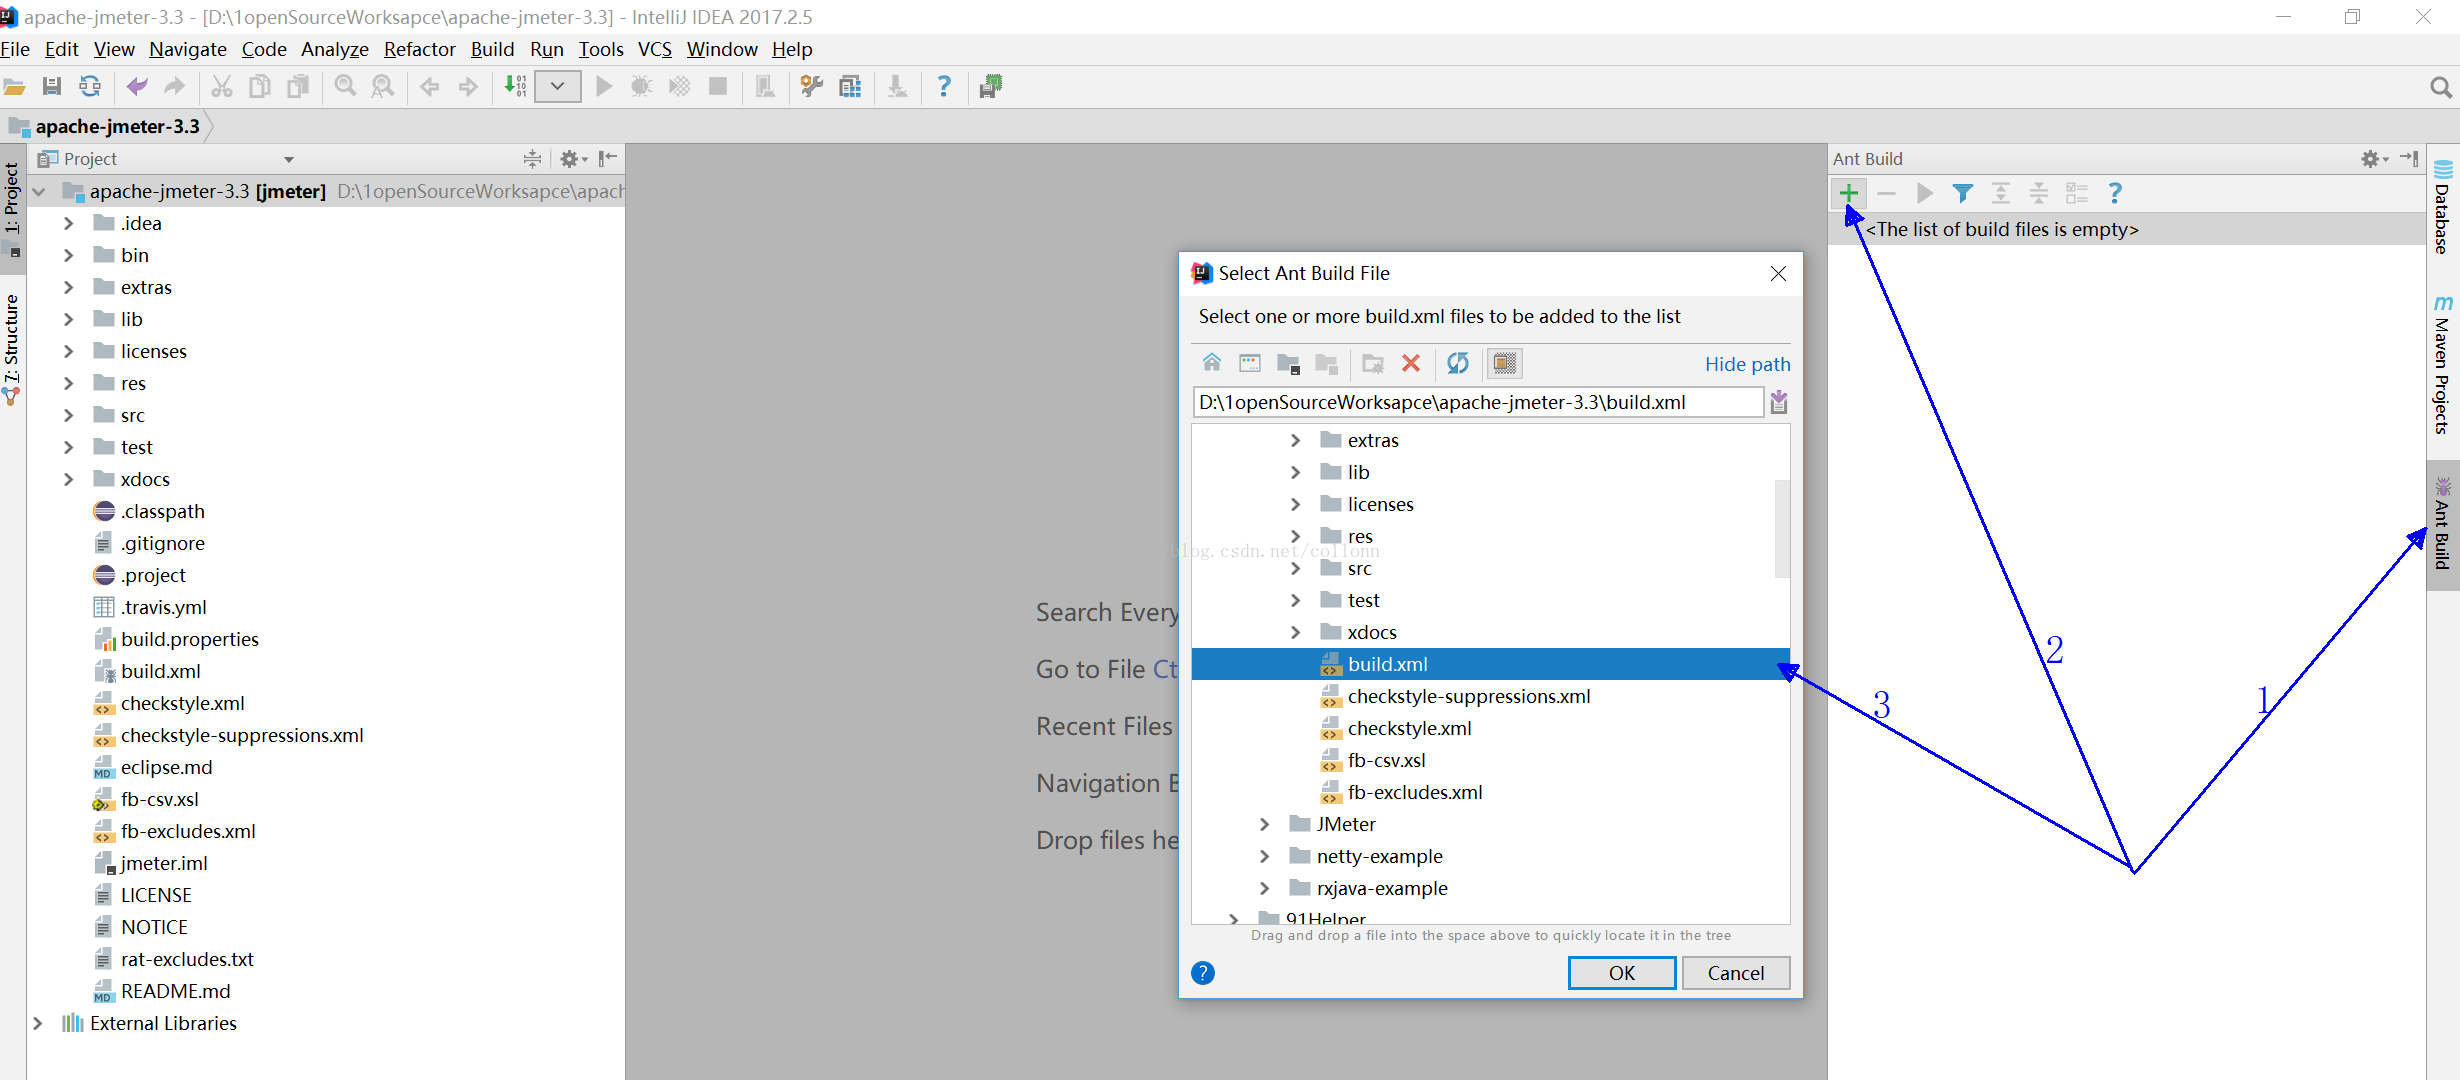Open dialog help via the blue question mark
Screen dimensions: 2460x1080
click(x=1203, y=973)
